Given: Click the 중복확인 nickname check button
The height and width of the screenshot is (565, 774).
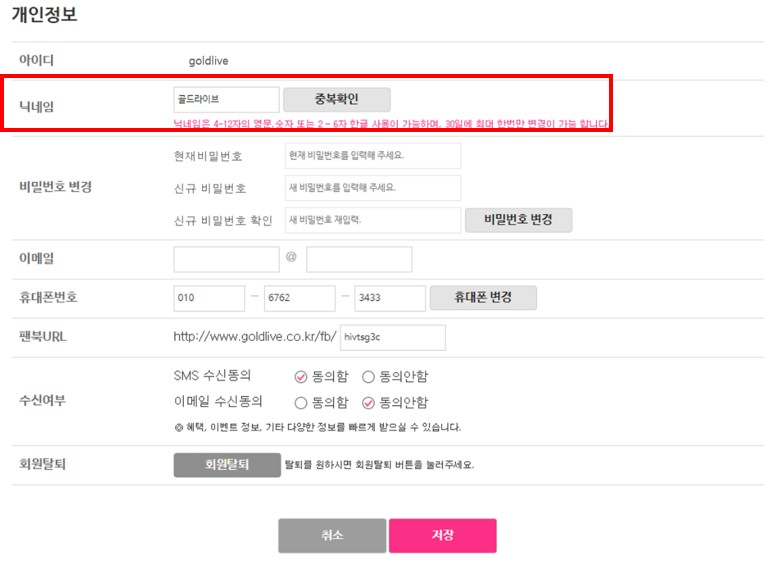Looking at the screenshot, I should point(337,100).
